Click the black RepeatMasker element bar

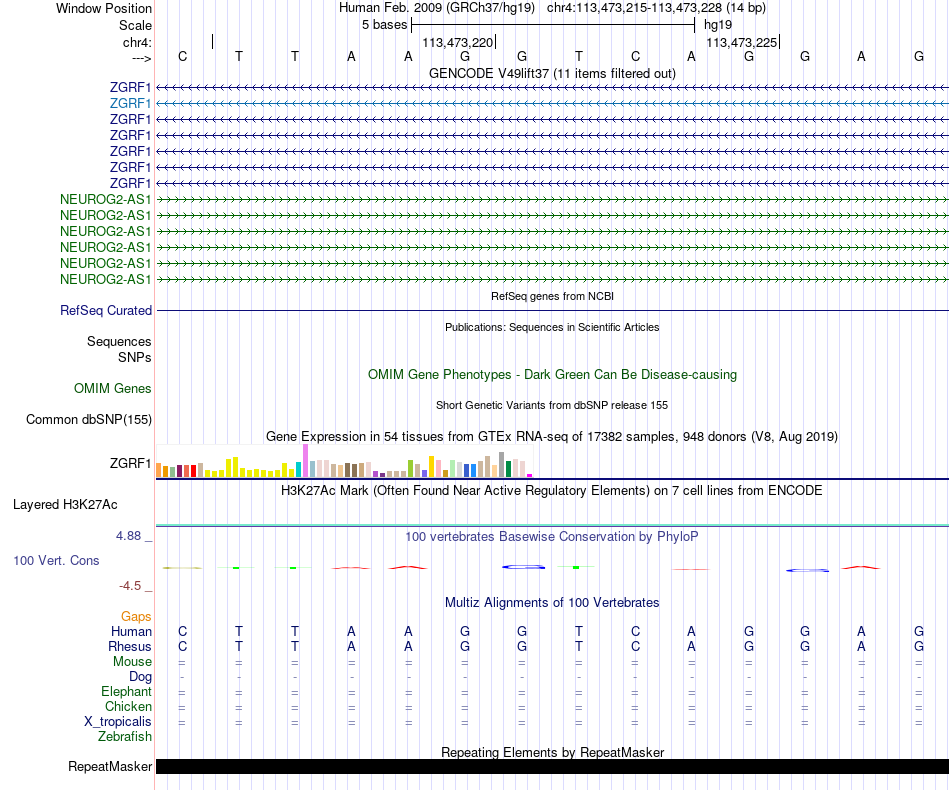[x=552, y=766]
